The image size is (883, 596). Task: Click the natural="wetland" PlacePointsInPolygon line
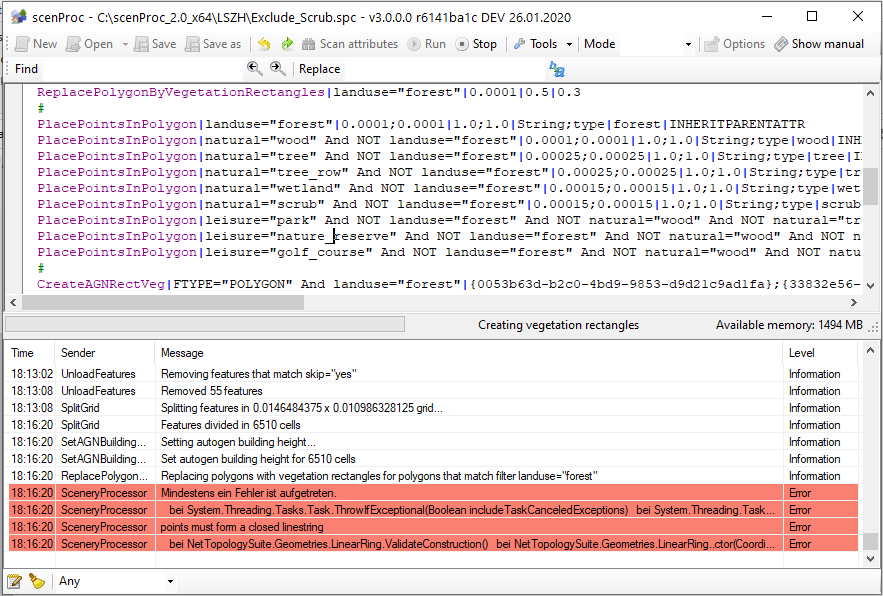coord(449,188)
